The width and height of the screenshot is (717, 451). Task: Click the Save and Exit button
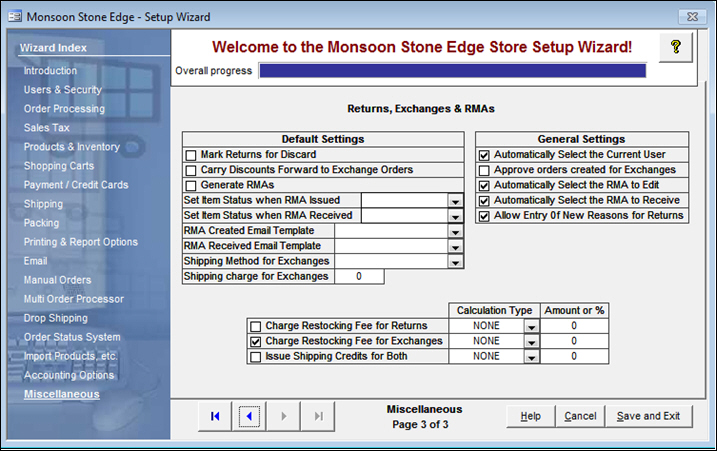coord(648,416)
